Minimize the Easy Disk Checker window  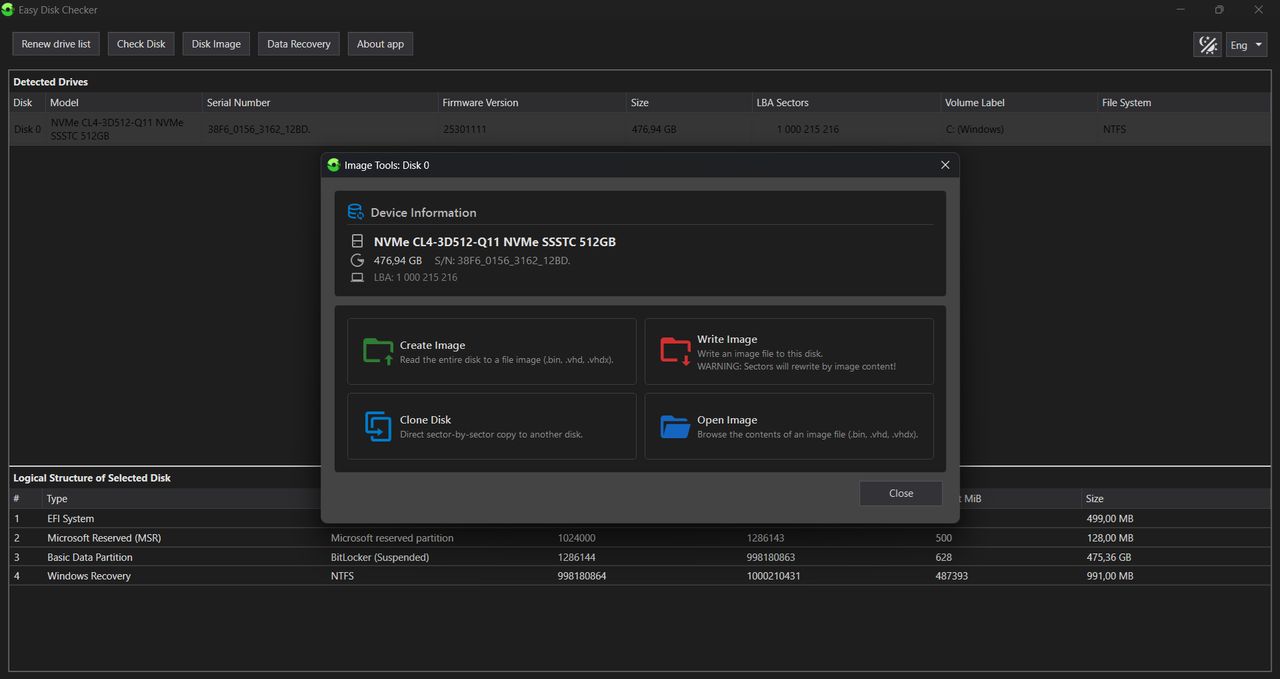coord(1181,10)
